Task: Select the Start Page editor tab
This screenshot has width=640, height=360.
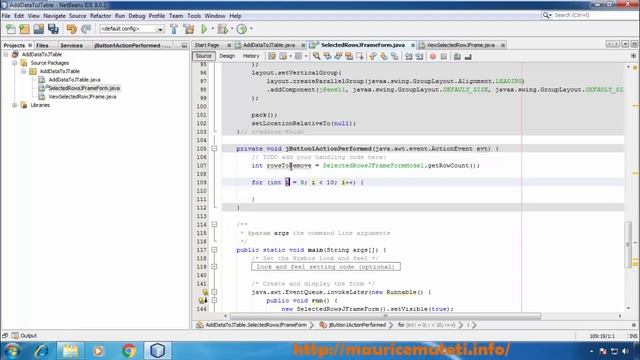Action: click(207, 45)
